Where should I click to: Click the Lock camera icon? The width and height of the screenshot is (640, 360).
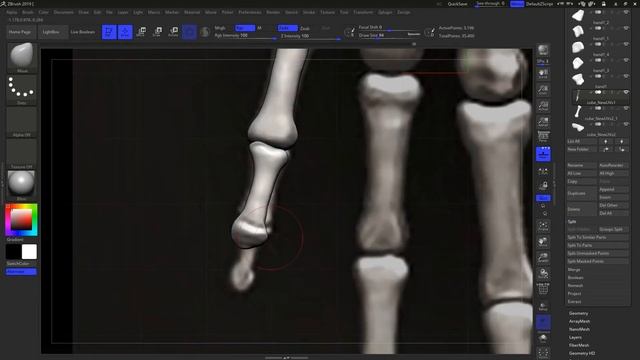click(543, 186)
